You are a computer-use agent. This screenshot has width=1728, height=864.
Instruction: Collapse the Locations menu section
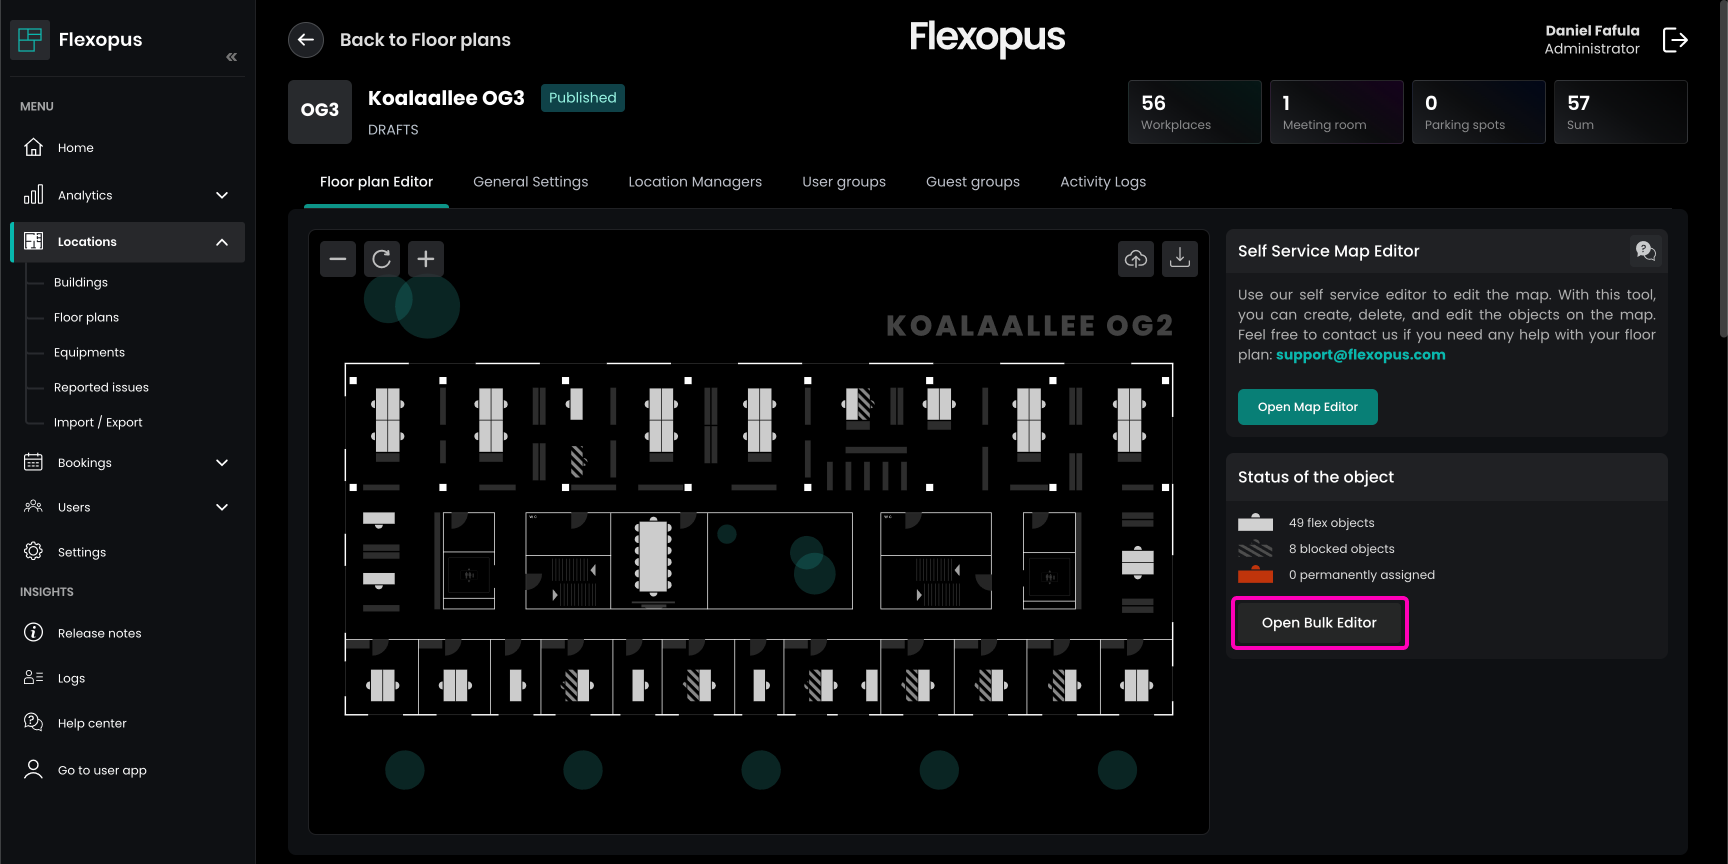[x=222, y=242]
